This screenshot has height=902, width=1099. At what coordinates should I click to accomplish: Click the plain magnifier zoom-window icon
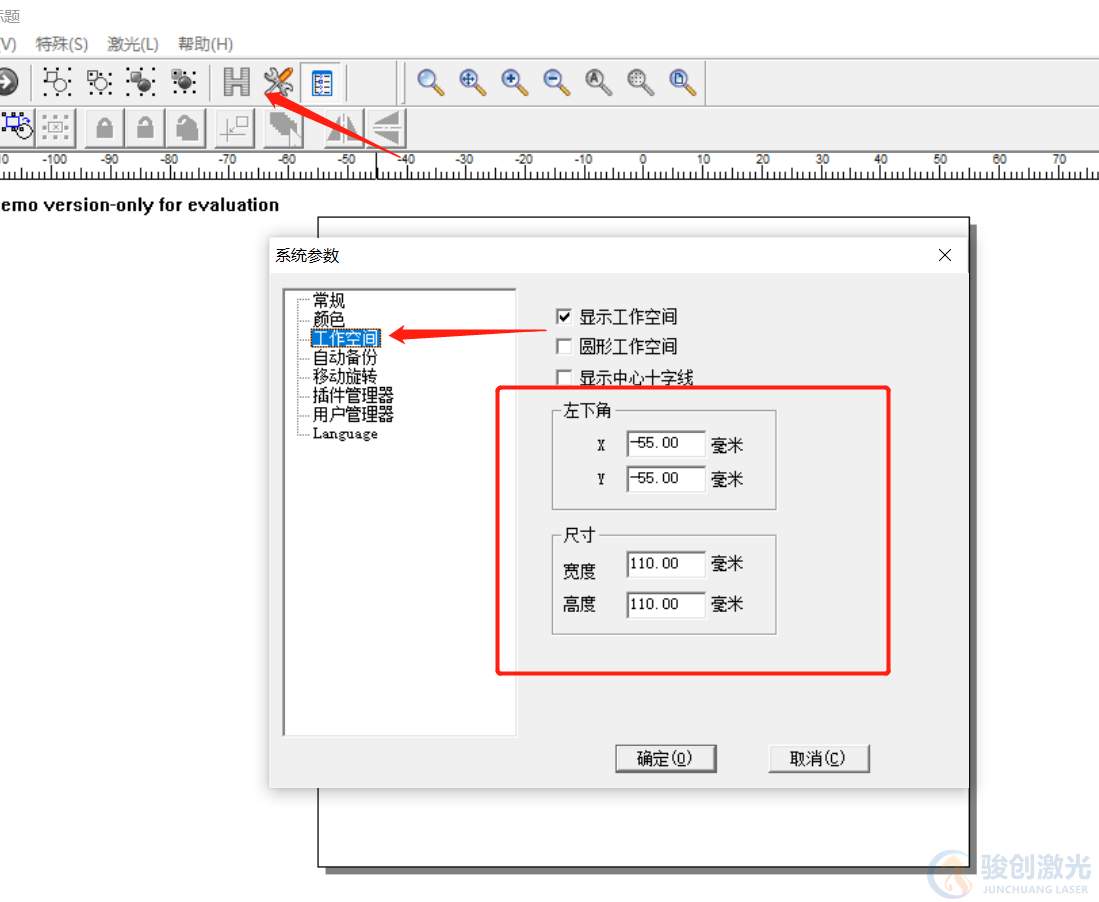430,82
